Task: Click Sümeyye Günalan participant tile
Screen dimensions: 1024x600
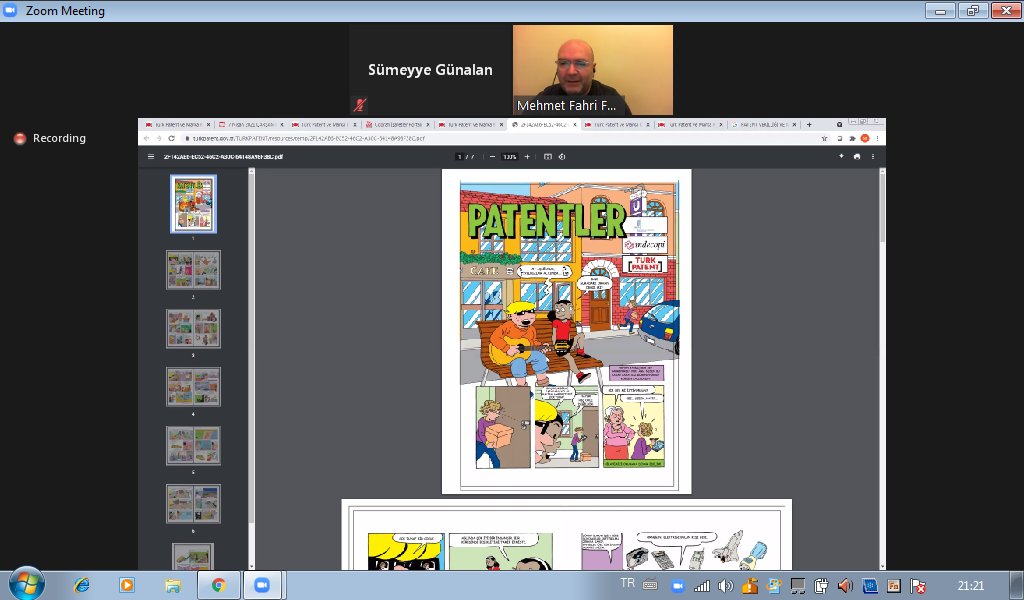Action: pyautogui.click(x=430, y=70)
